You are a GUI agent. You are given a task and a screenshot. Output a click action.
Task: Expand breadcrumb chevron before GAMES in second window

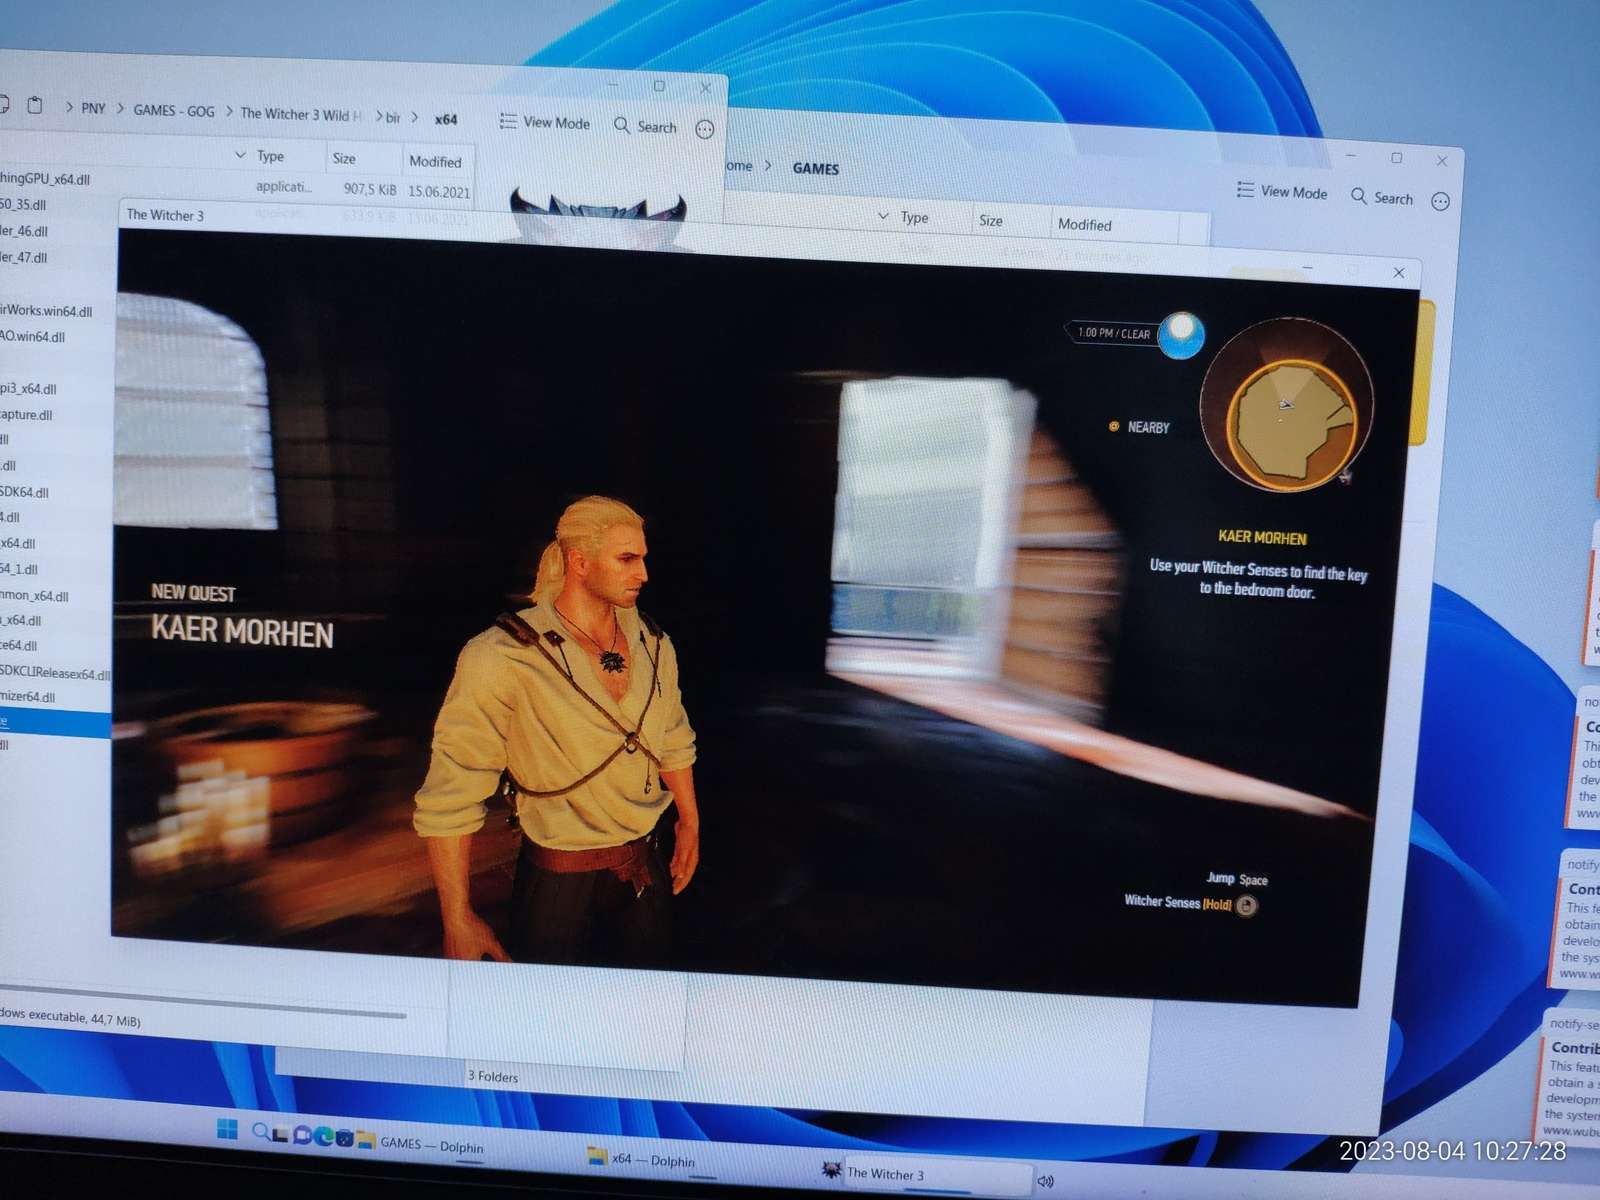(768, 166)
